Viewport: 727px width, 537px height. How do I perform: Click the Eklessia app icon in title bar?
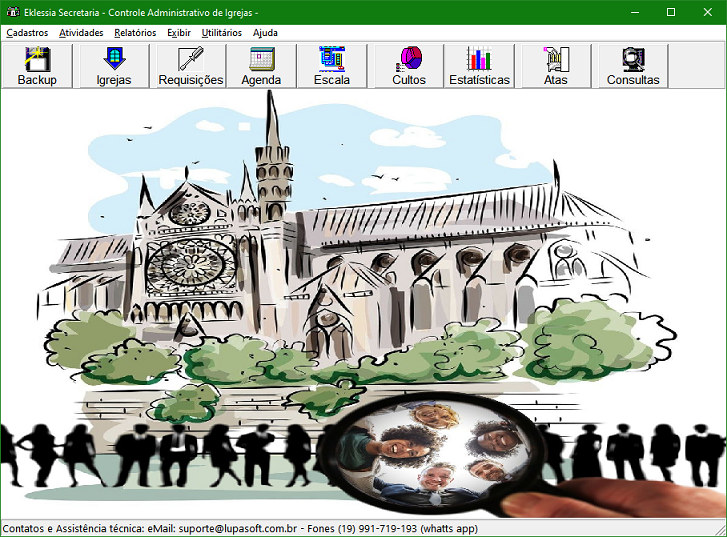pyautogui.click(x=13, y=12)
